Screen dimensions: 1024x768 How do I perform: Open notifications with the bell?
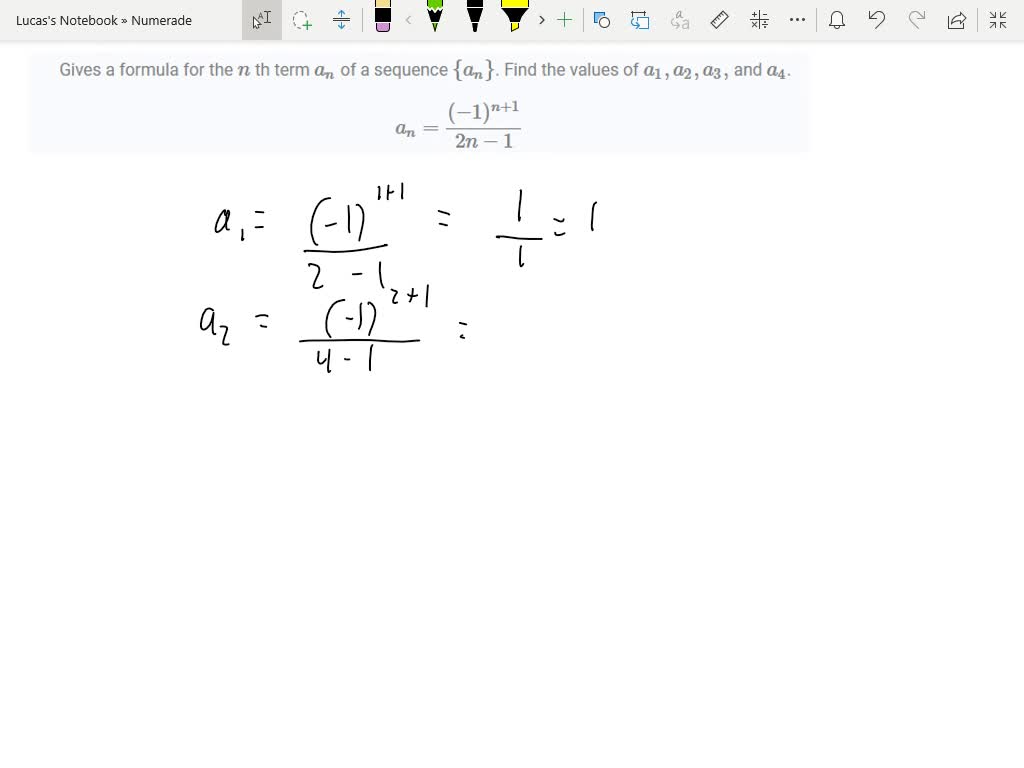click(837, 19)
